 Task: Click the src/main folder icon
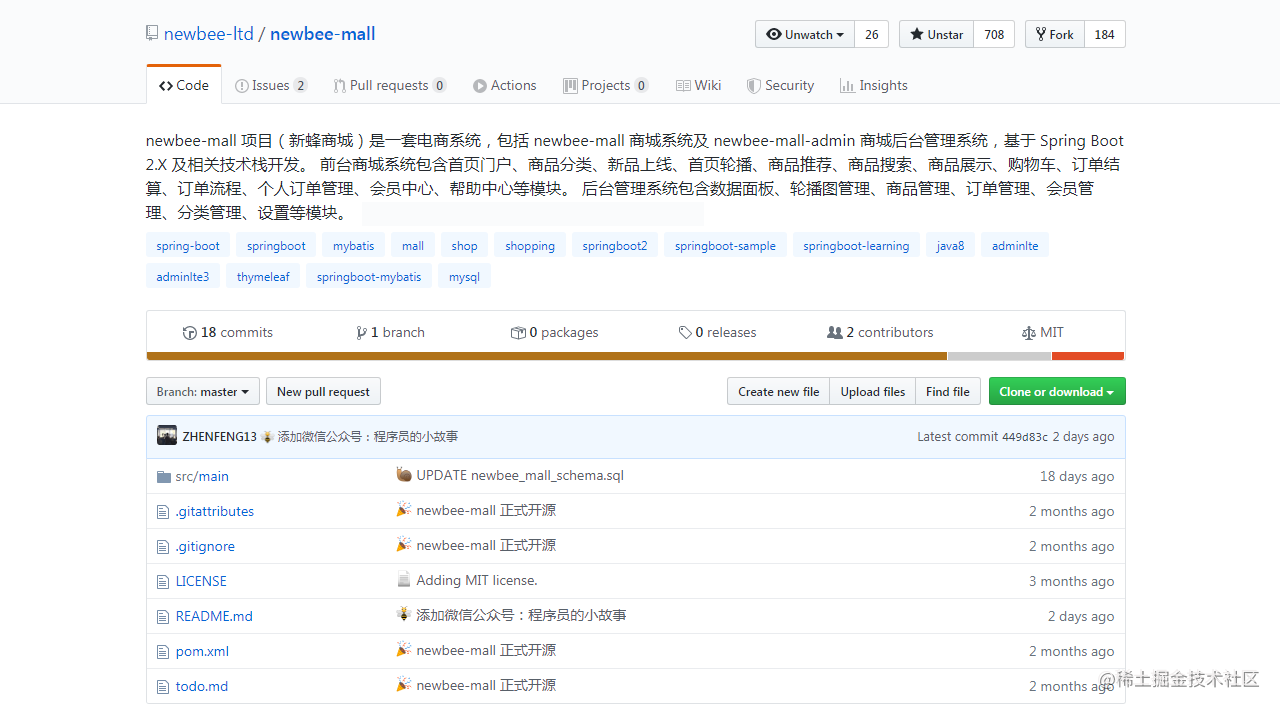(x=164, y=477)
